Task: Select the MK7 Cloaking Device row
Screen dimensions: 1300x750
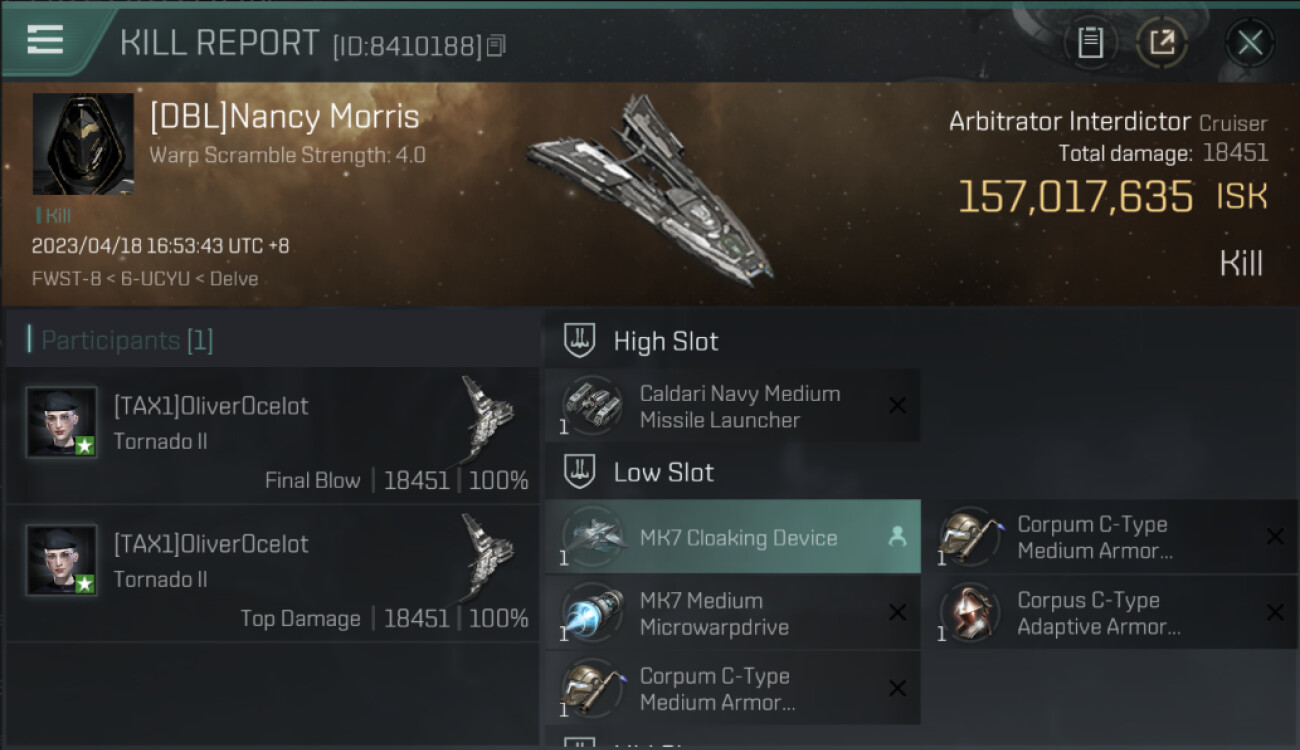Action: [x=738, y=537]
